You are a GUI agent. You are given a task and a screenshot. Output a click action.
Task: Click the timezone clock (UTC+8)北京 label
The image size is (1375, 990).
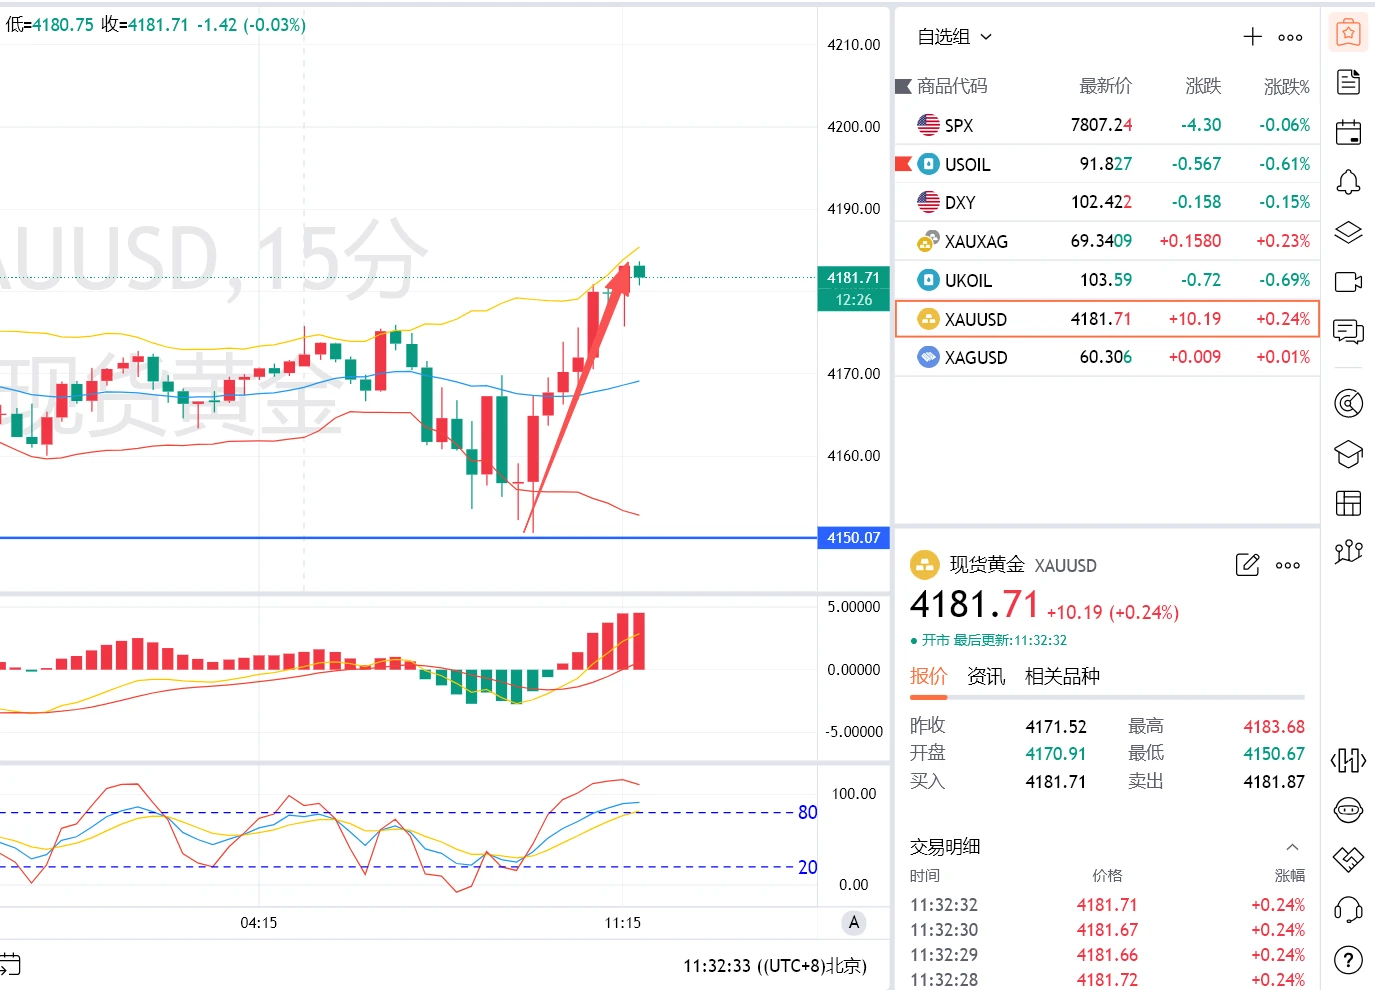coord(775,966)
